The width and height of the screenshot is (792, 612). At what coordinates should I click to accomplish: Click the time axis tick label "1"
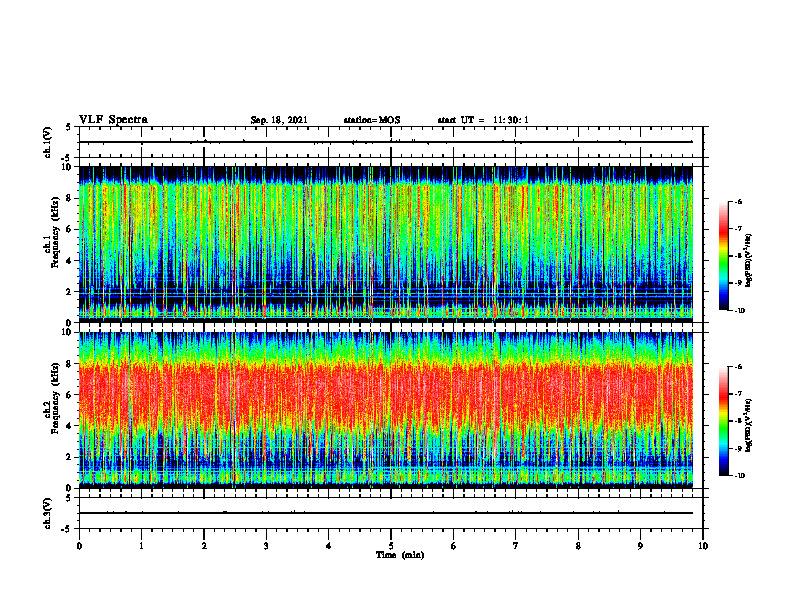pos(141,546)
